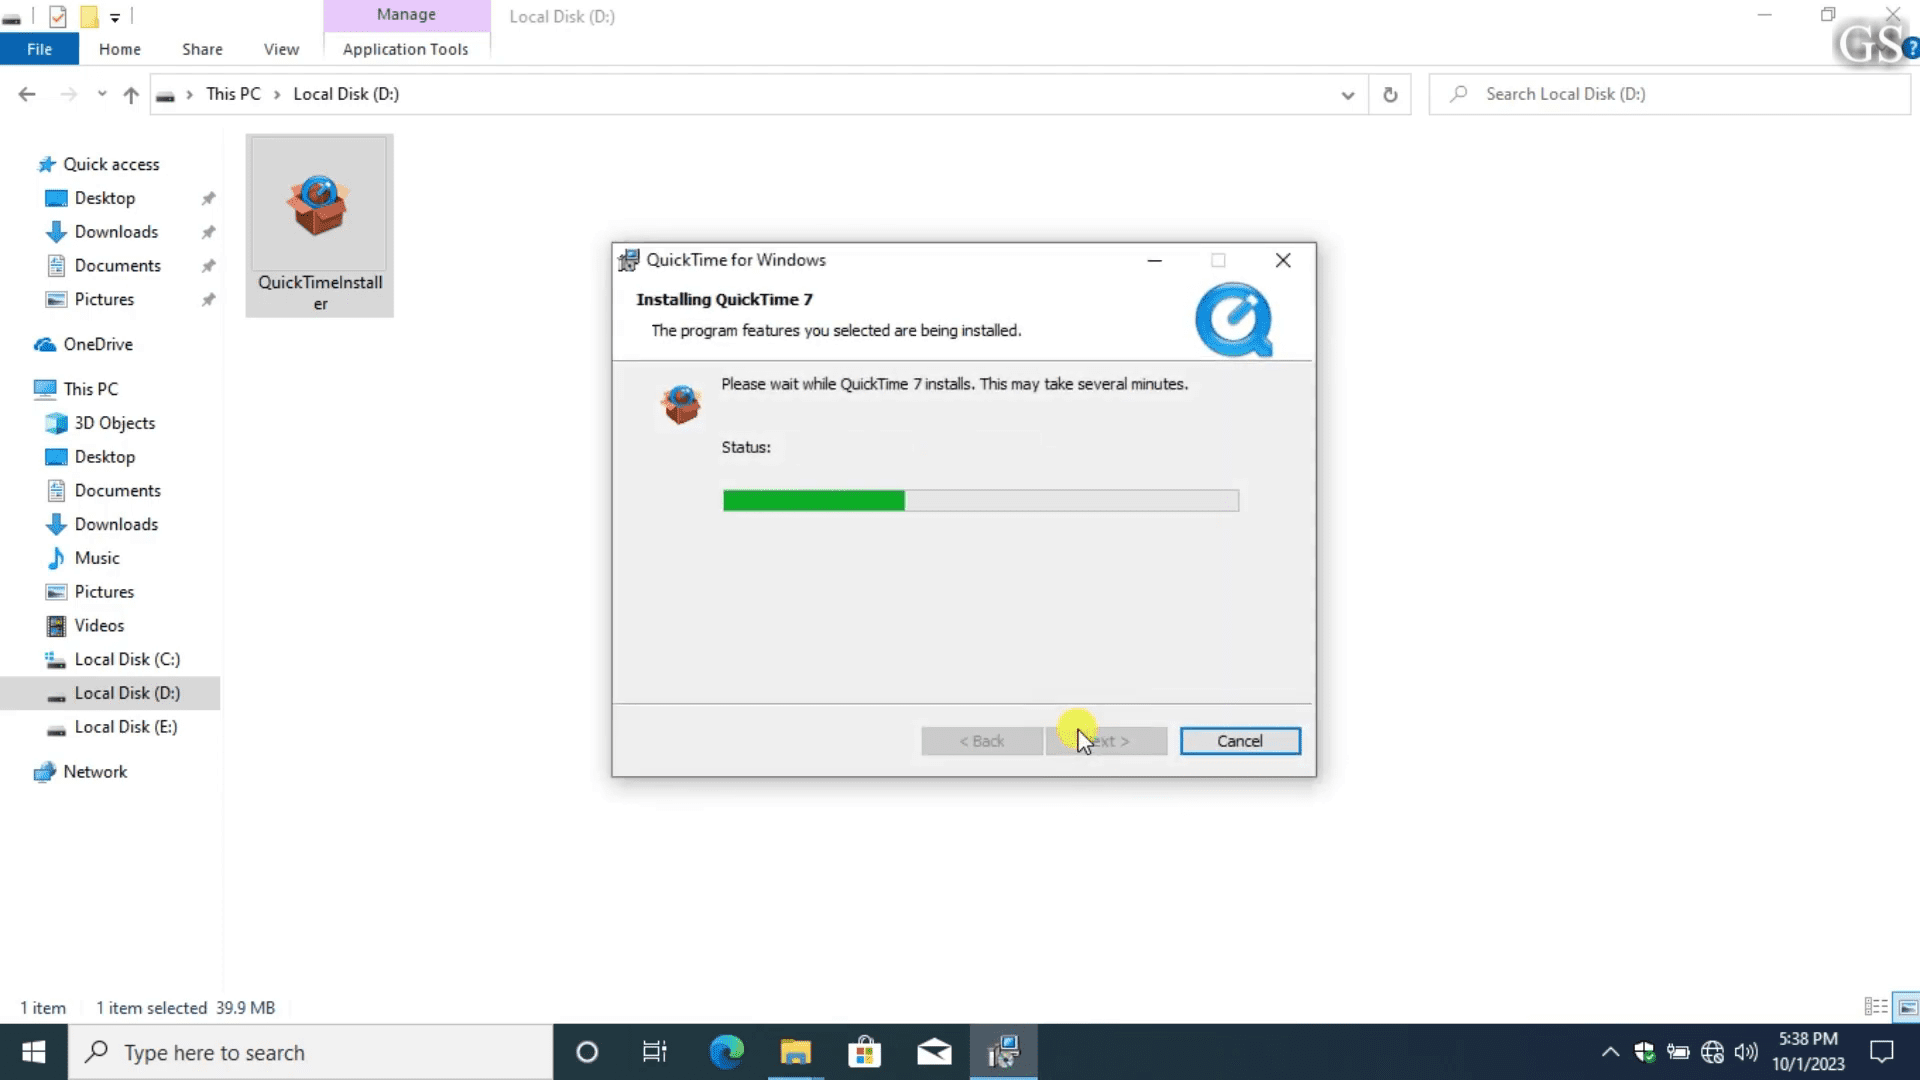Click the pin icon beside Pictures
This screenshot has width=1920, height=1080.
(x=208, y=300)
